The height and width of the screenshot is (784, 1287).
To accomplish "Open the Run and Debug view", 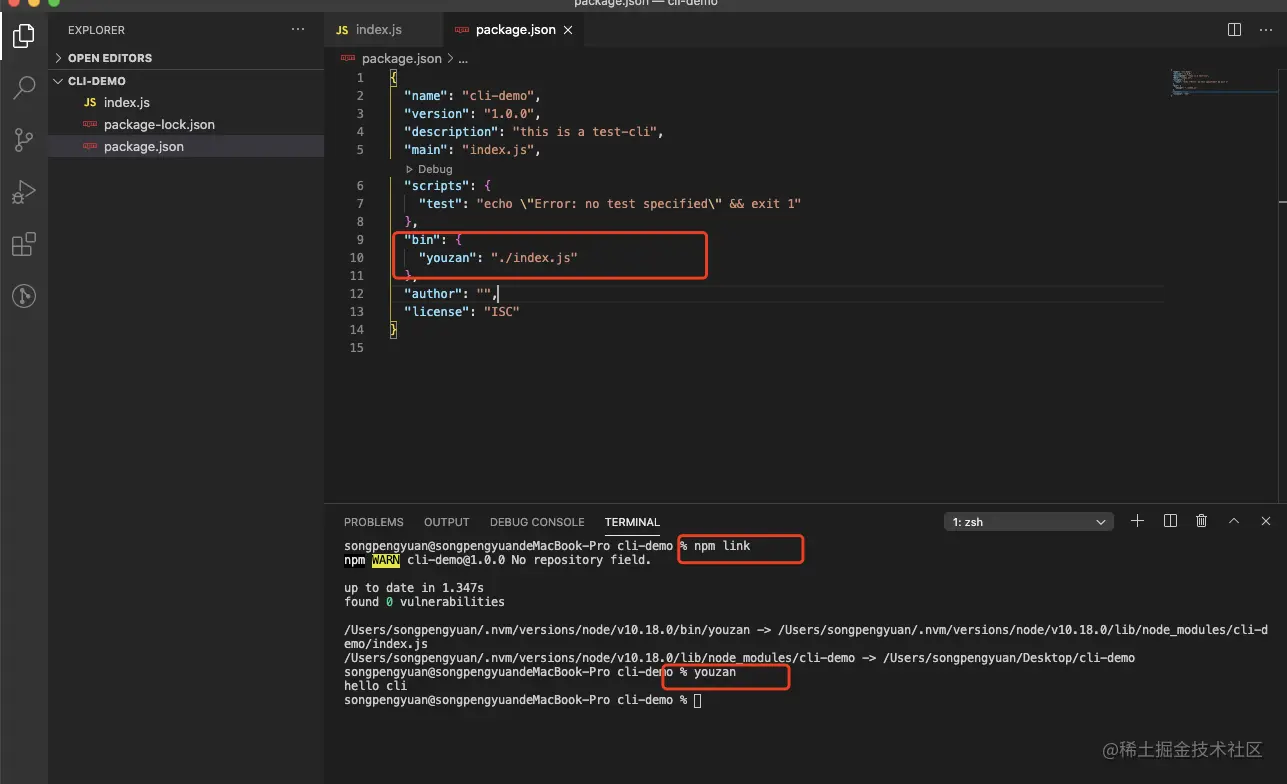I will pos(23,192).
